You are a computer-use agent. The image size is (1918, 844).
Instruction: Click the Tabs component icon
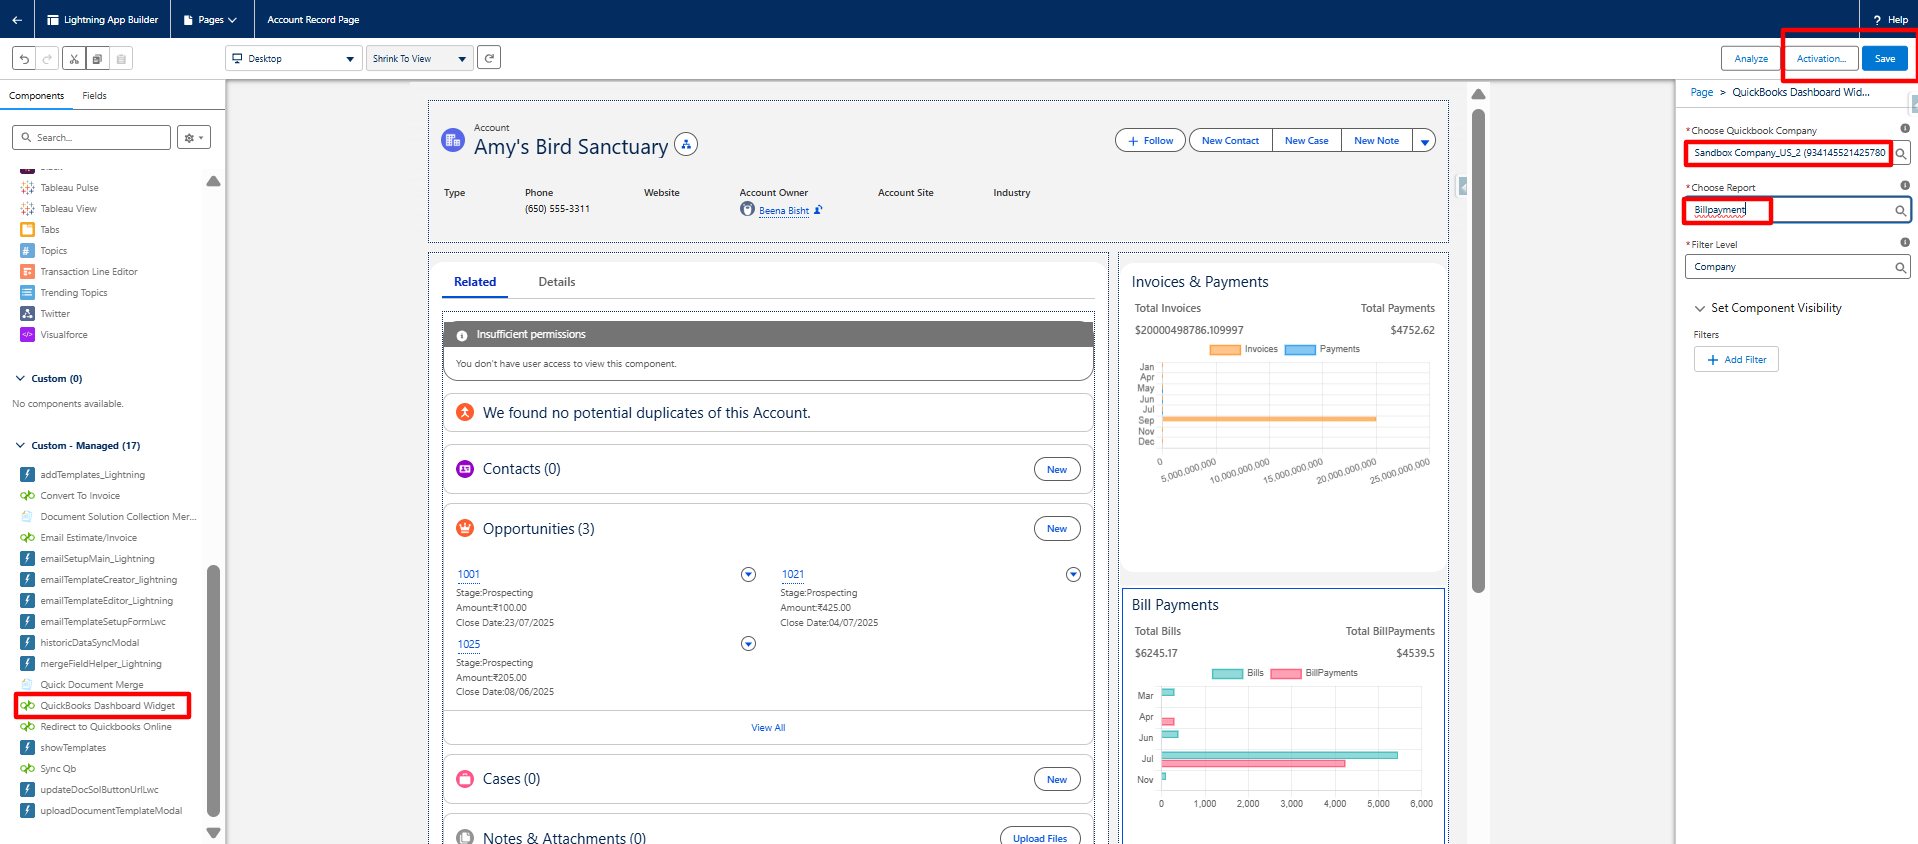(28, 230)
